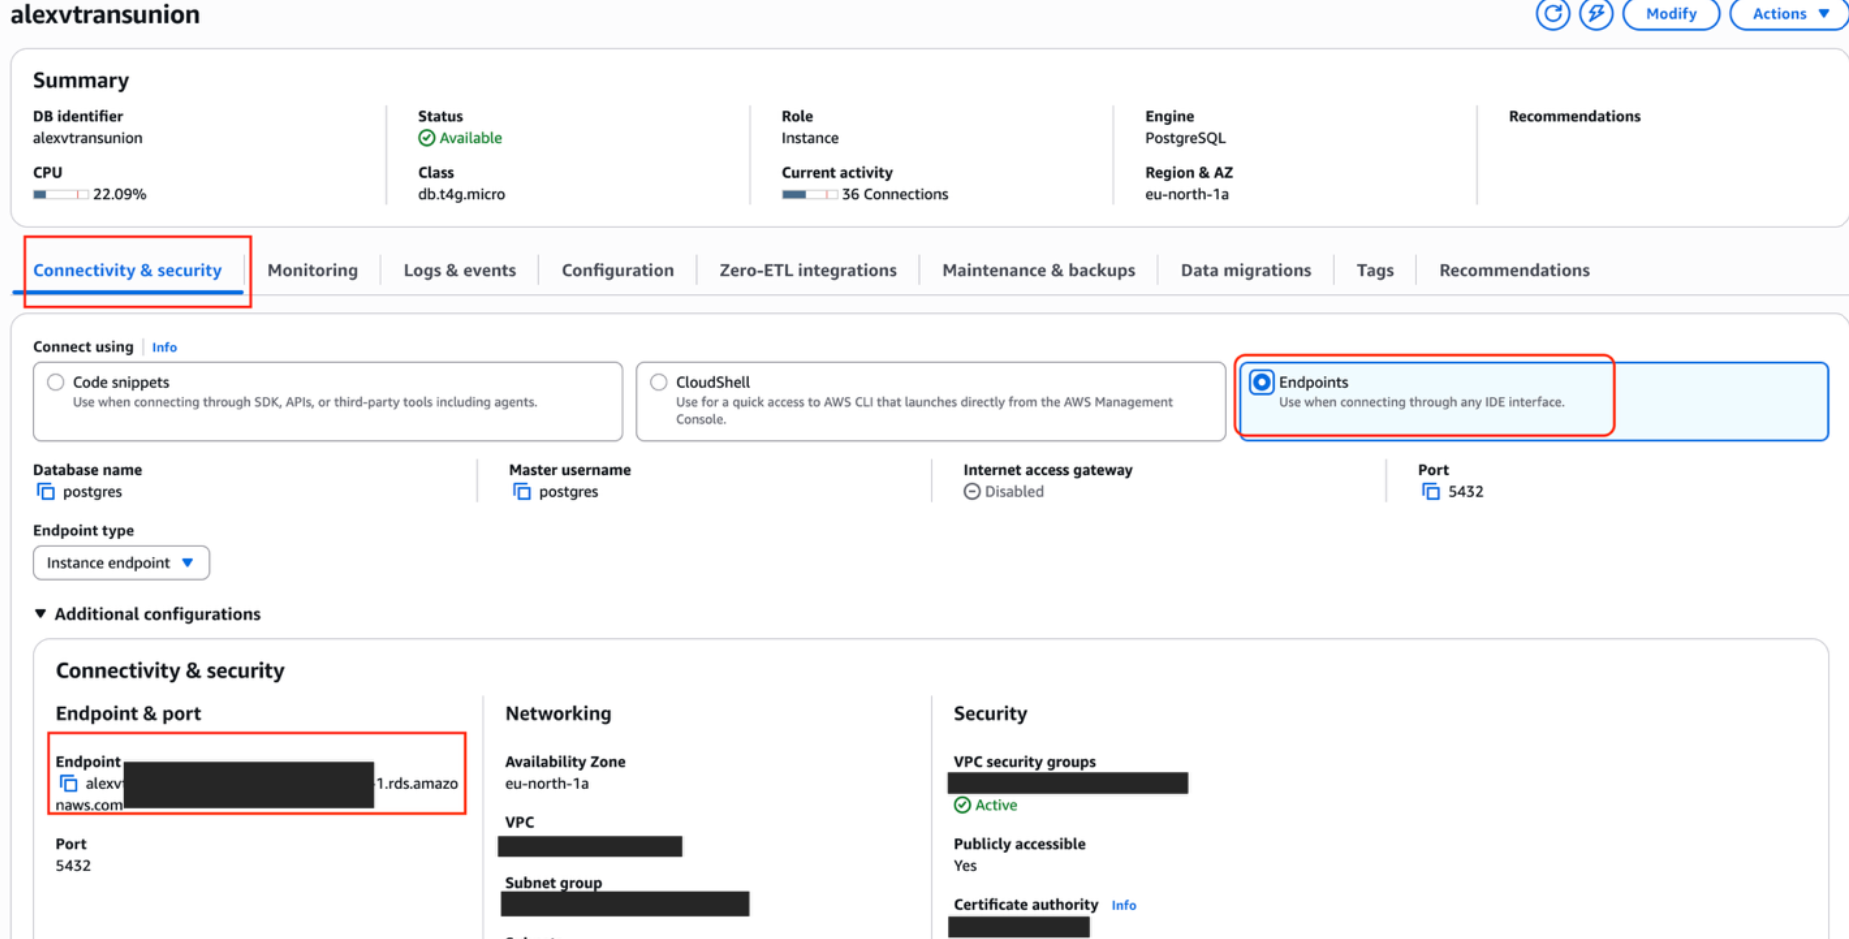The image size is (1849, 939).
Task: Open the Maintenance & backups tab
Action: [1038, 270]
